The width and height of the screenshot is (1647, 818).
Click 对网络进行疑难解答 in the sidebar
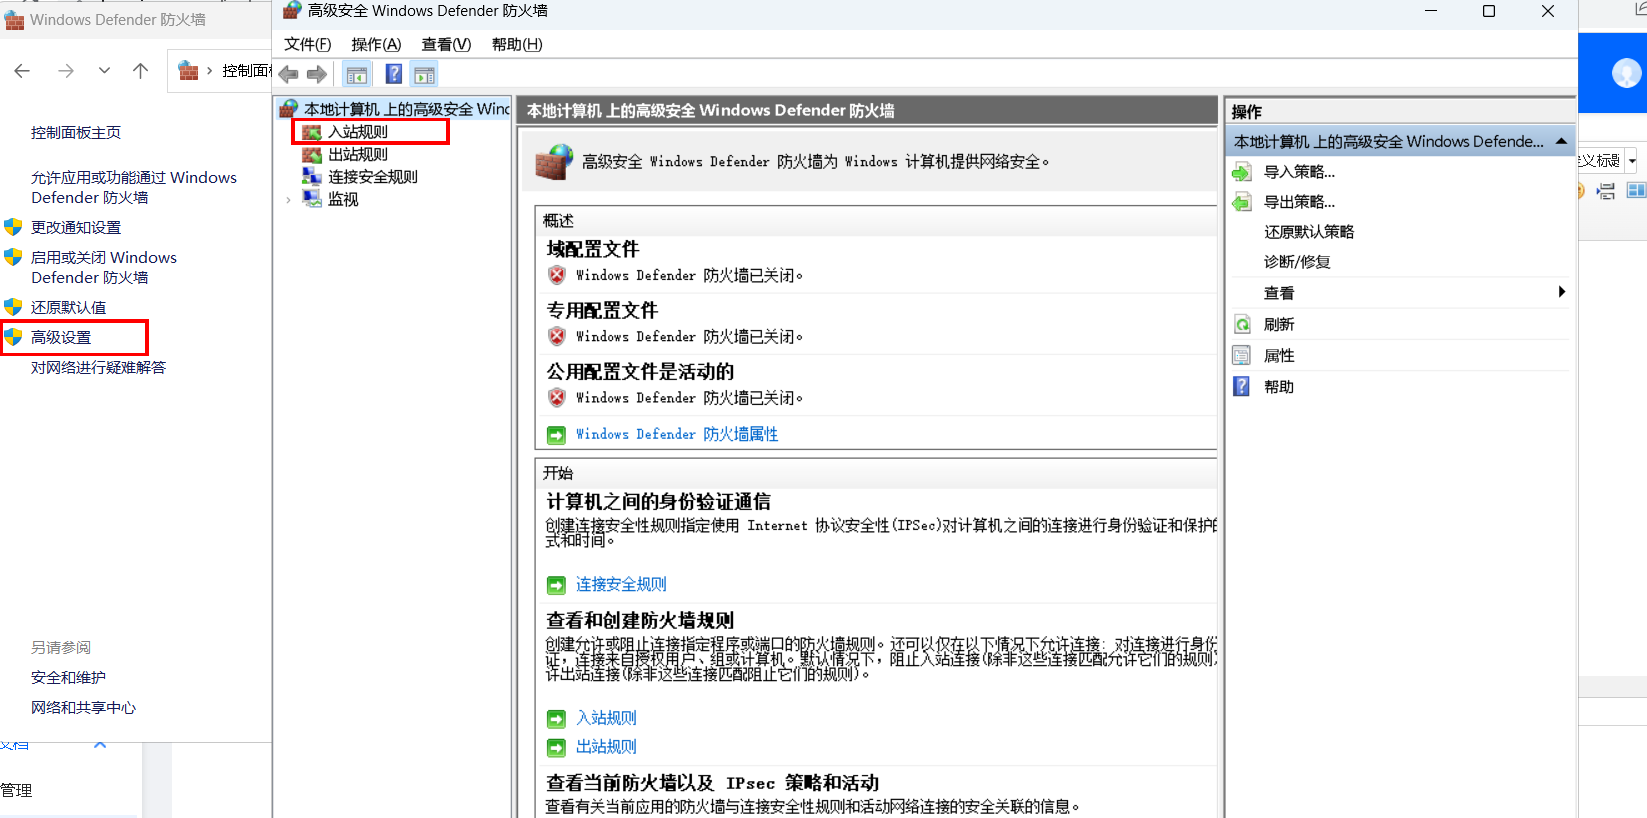click(98, 367)
